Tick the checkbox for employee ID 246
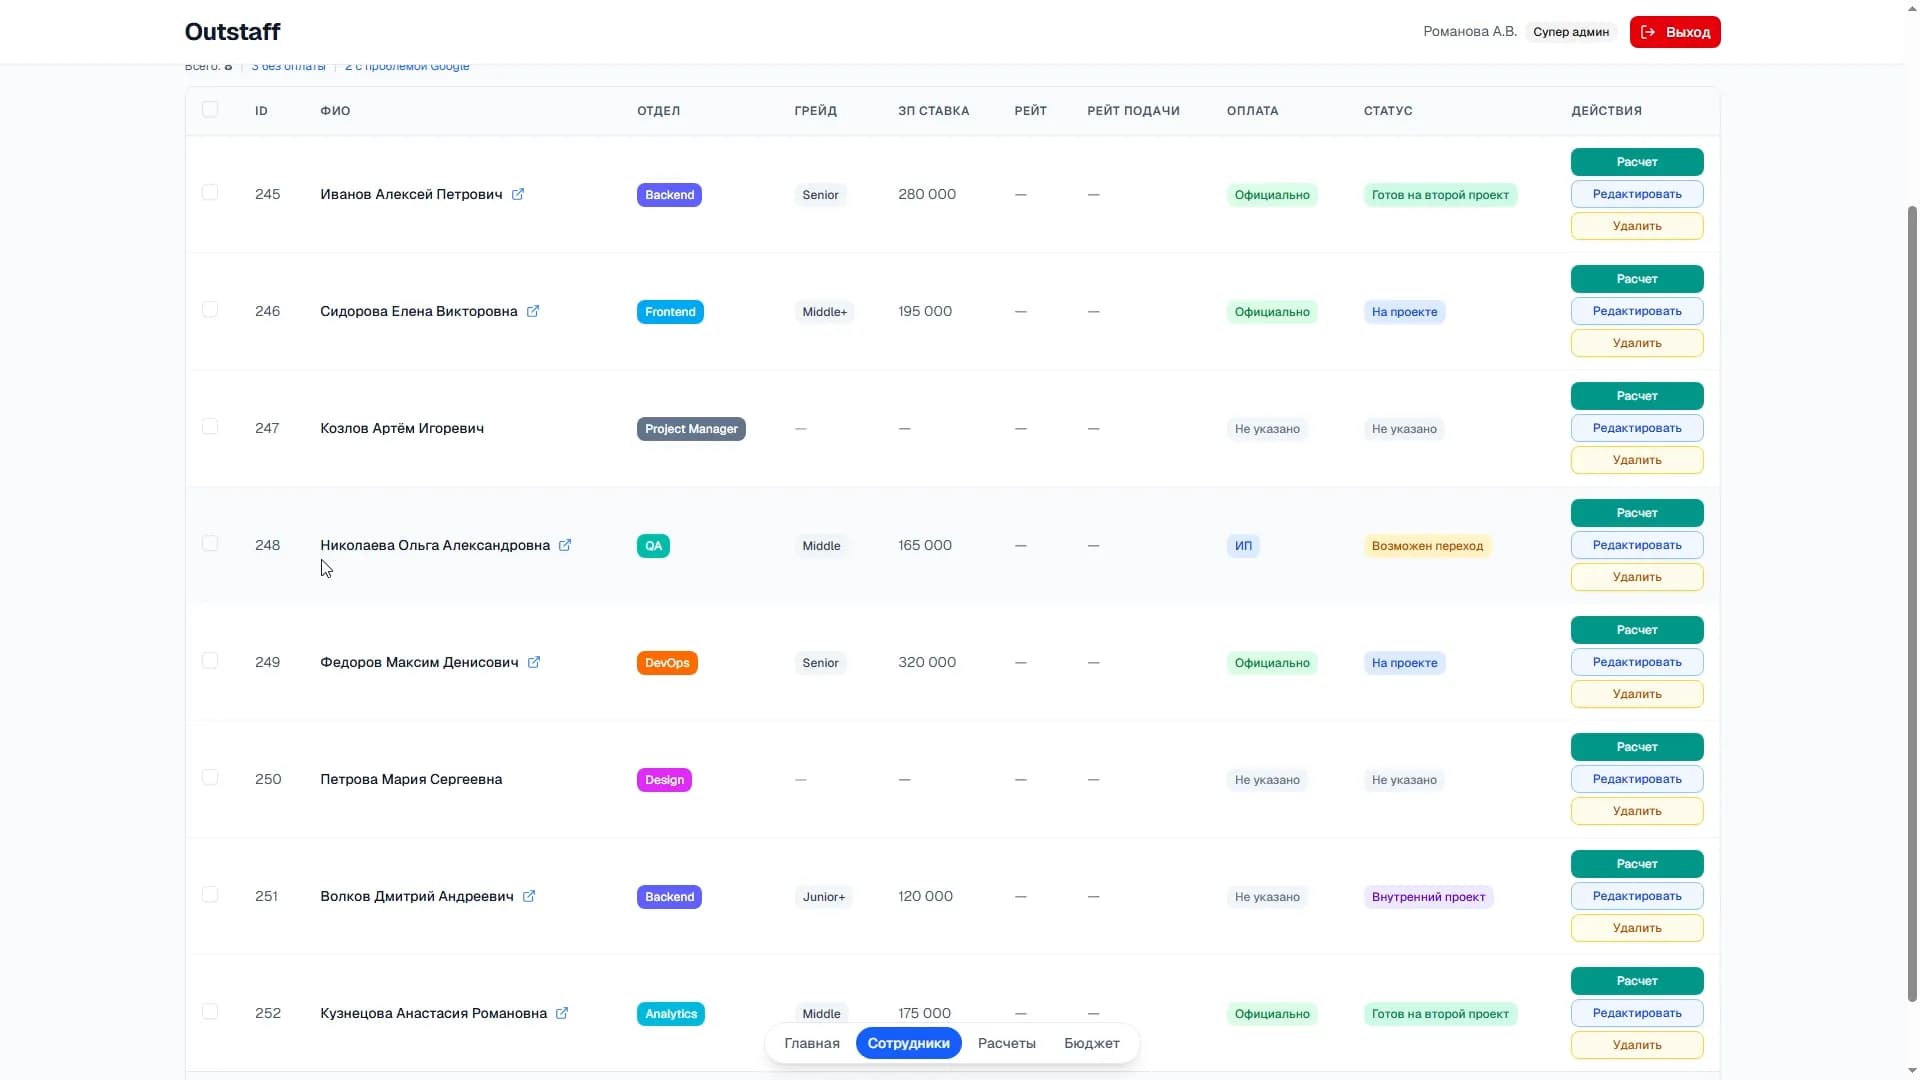The height and width of the screenshot is (1080, 1920). tap(210, 309)
